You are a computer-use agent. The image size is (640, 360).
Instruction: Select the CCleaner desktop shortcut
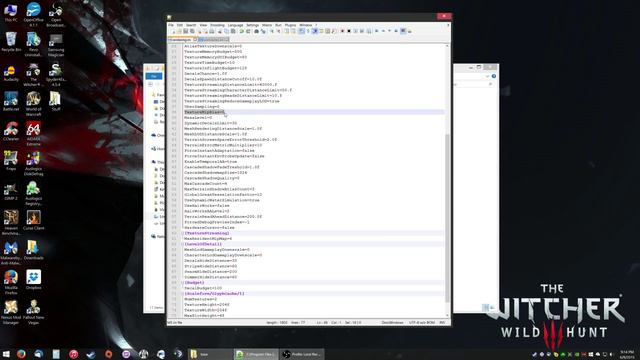[x=11, y=132]
